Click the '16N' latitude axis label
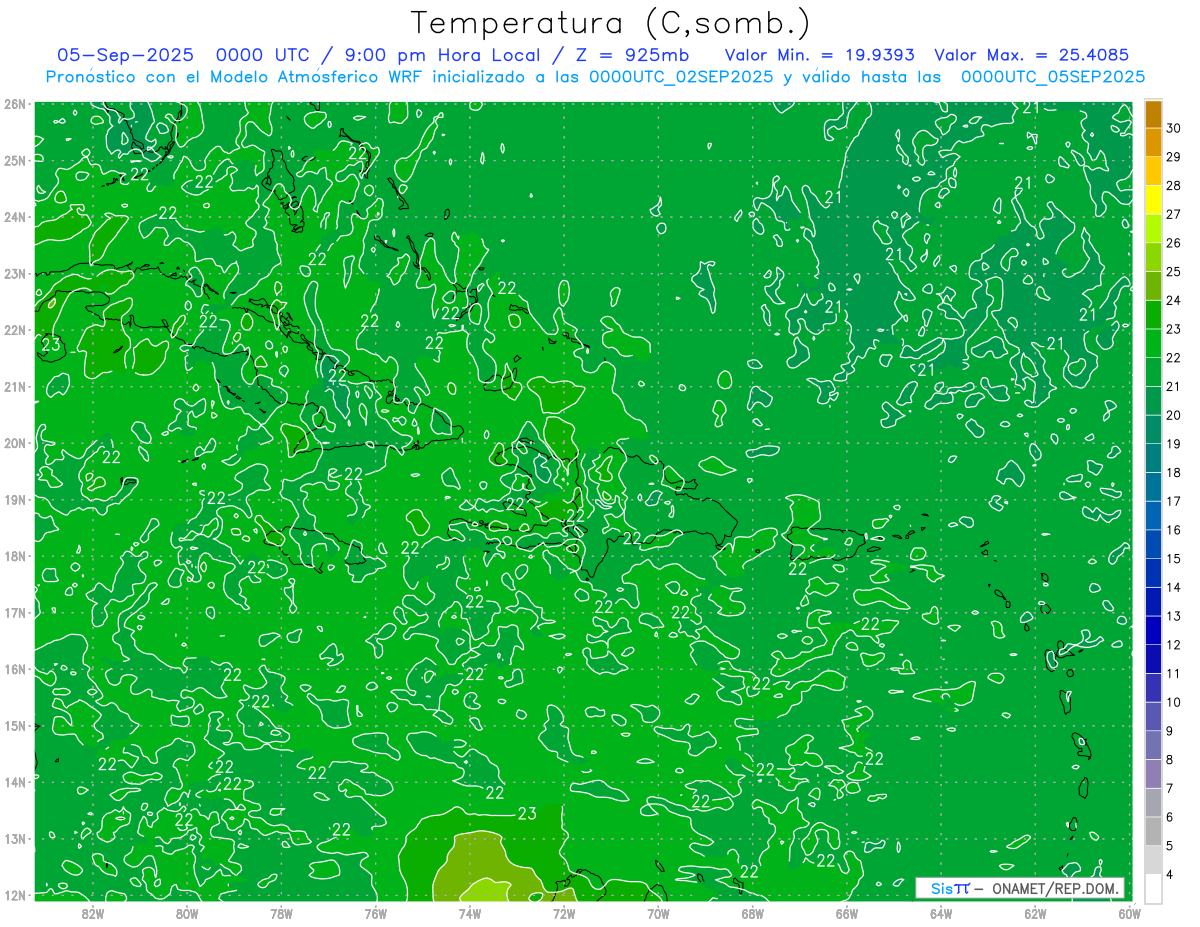The image size is (1200, 927). [14, 669]
